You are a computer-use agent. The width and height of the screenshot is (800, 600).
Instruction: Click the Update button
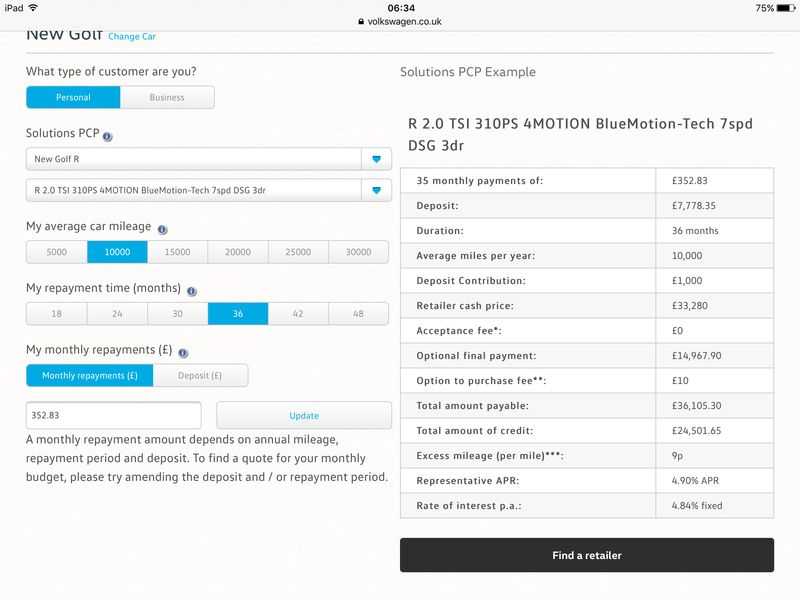pyautogui.click(x=304, y=416)
